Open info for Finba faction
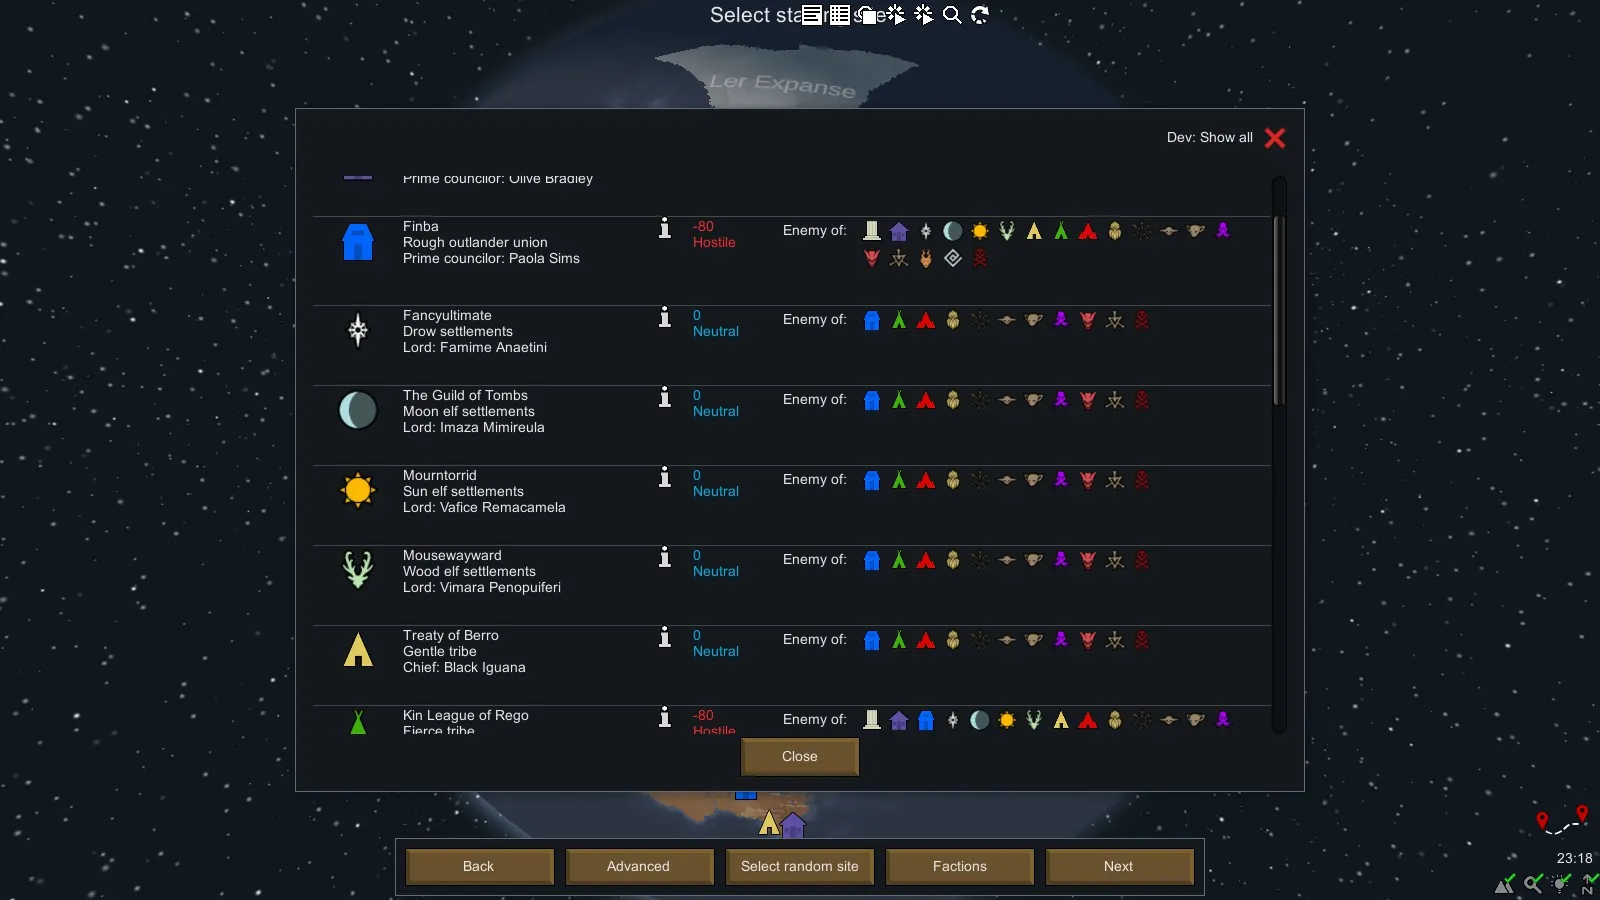 click(665, 229)
